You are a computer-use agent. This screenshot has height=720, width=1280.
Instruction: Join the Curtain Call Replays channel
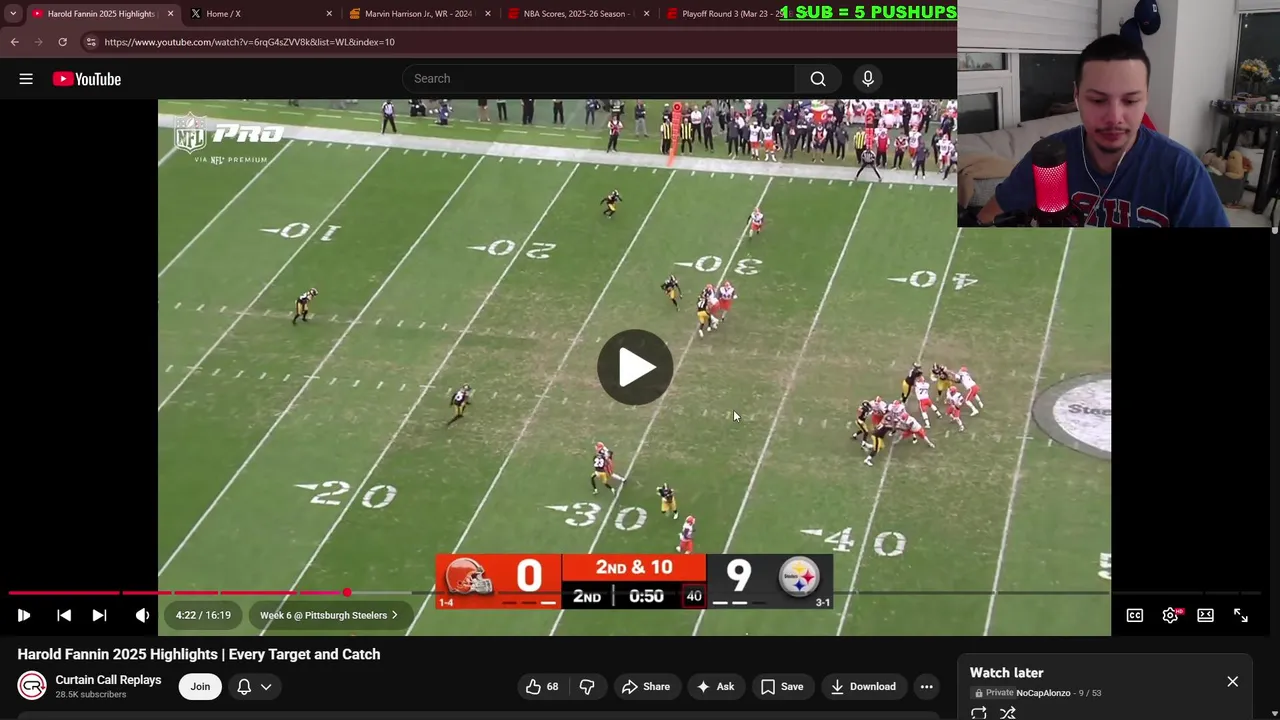click(x=200, y=686)
